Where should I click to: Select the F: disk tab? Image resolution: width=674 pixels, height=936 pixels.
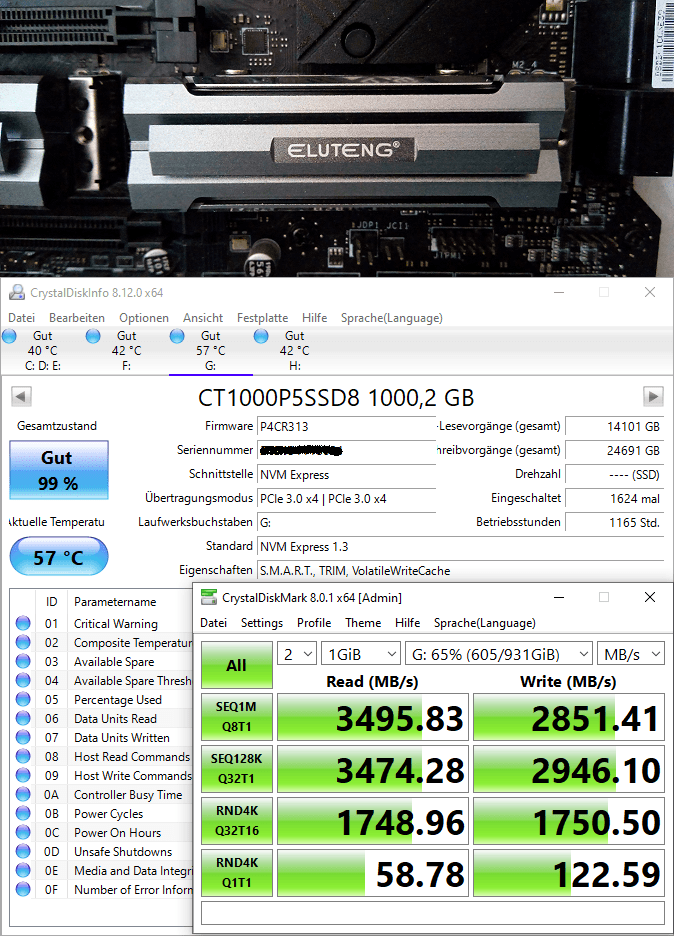(x=127, y=350)
